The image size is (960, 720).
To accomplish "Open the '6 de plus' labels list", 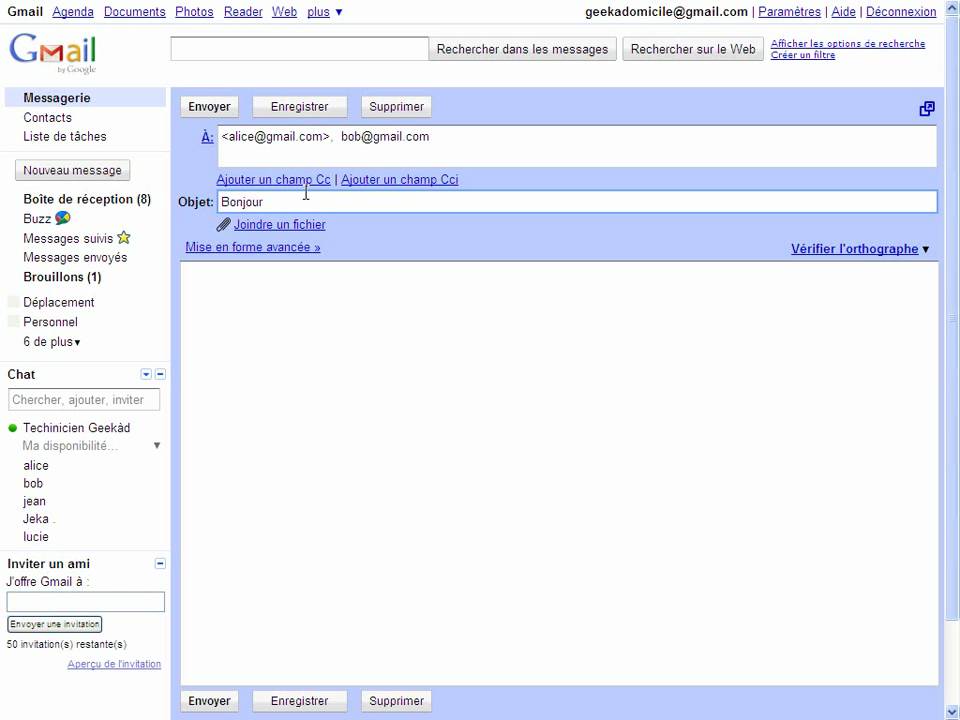I will coord(49,341).
